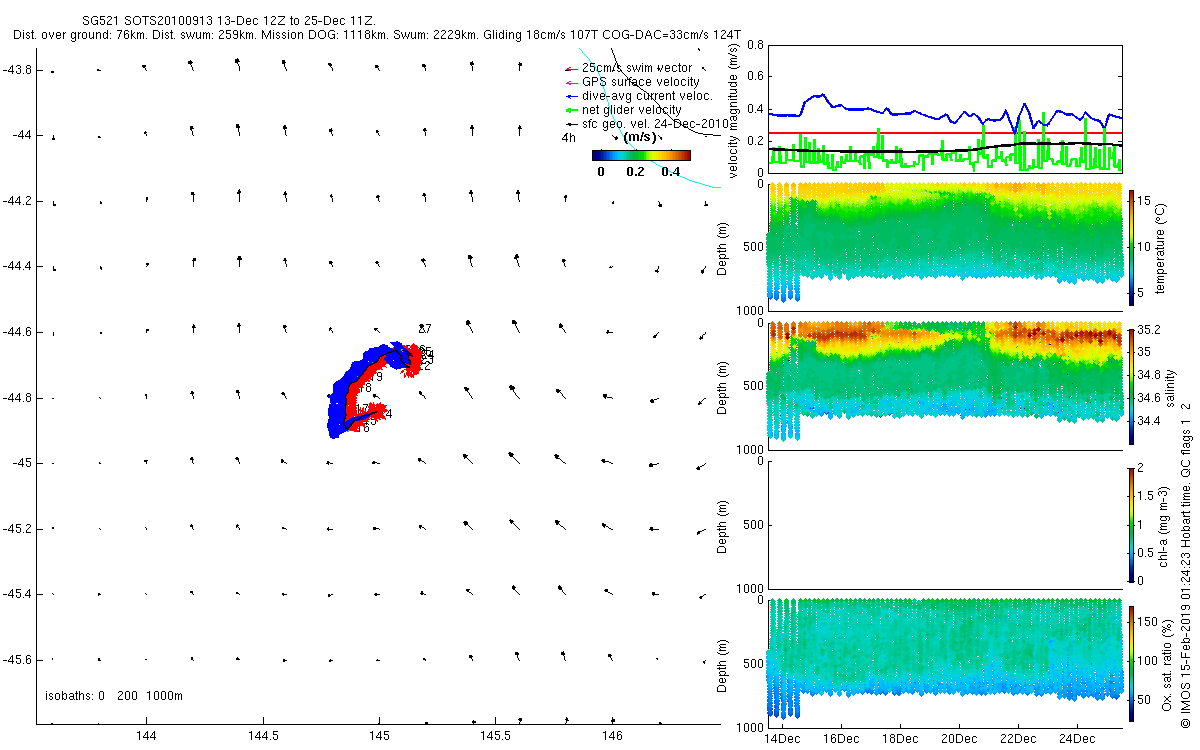Screen dimensions: 1200x750
Task: Click the "16Dec" date tick label
Action: pos(840,739)
